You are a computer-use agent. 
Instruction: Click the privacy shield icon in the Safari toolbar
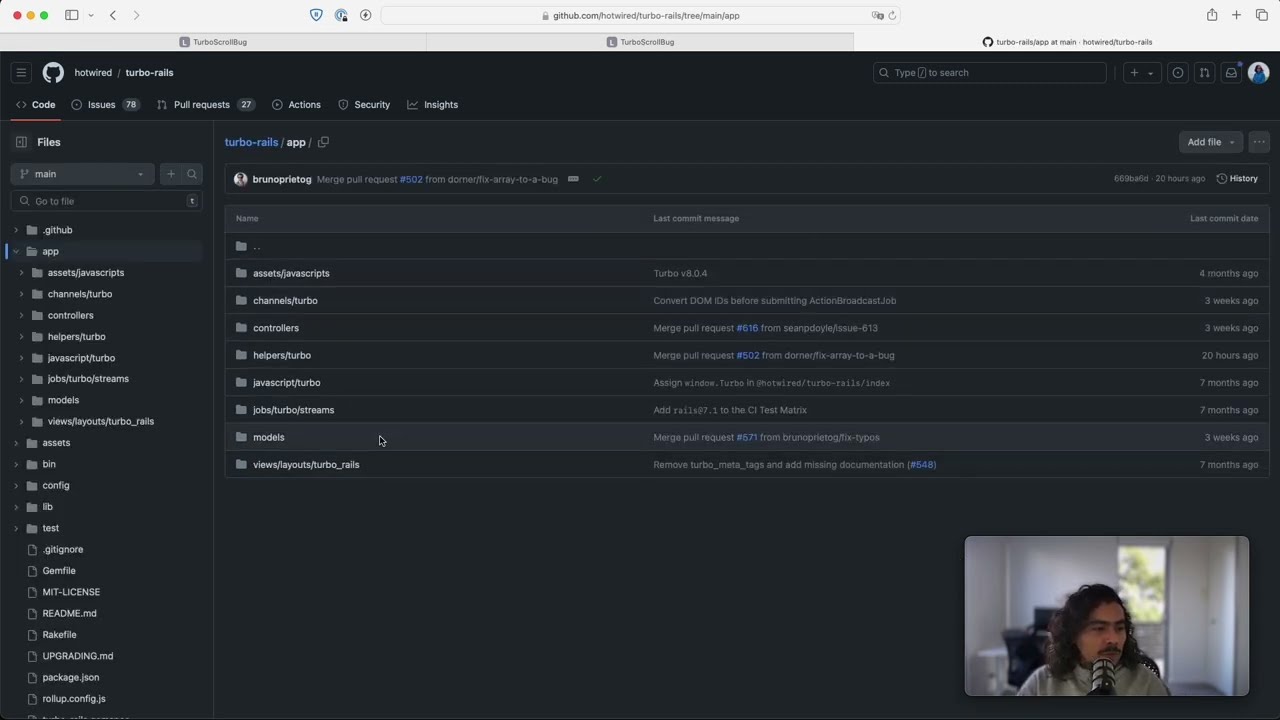click(317, 15)
